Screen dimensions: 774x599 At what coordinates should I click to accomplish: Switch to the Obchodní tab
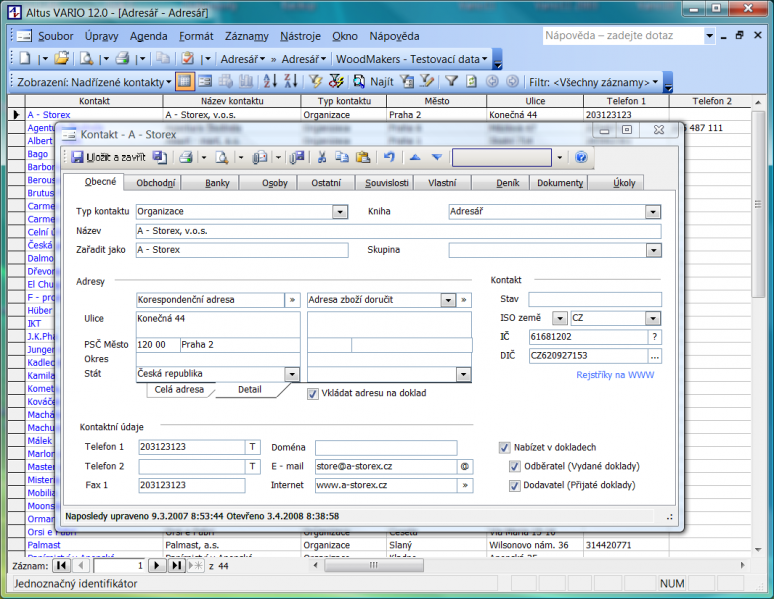click(155, 183)
